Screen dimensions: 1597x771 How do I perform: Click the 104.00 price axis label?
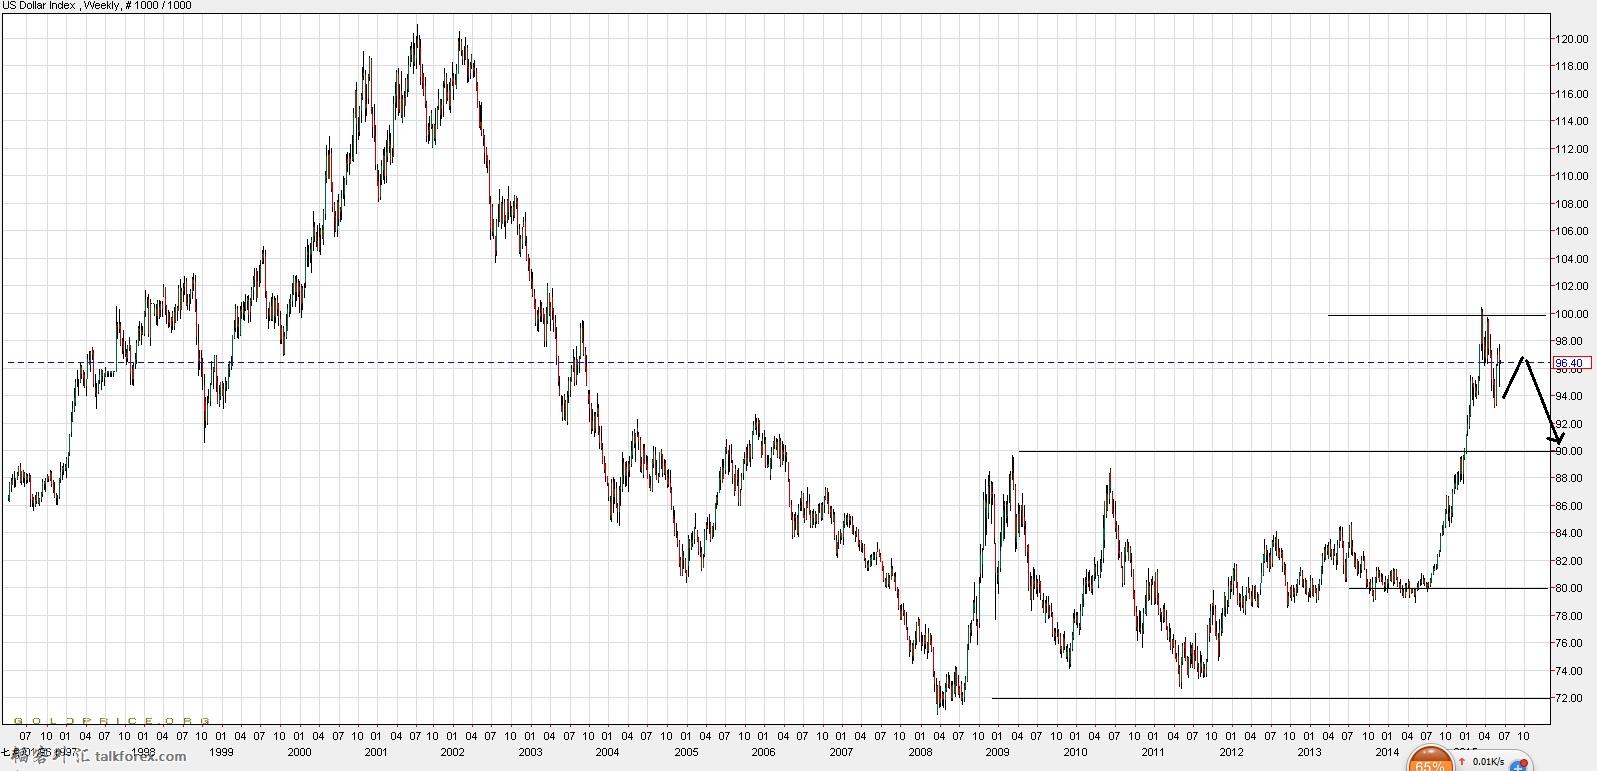point(1570,259)
